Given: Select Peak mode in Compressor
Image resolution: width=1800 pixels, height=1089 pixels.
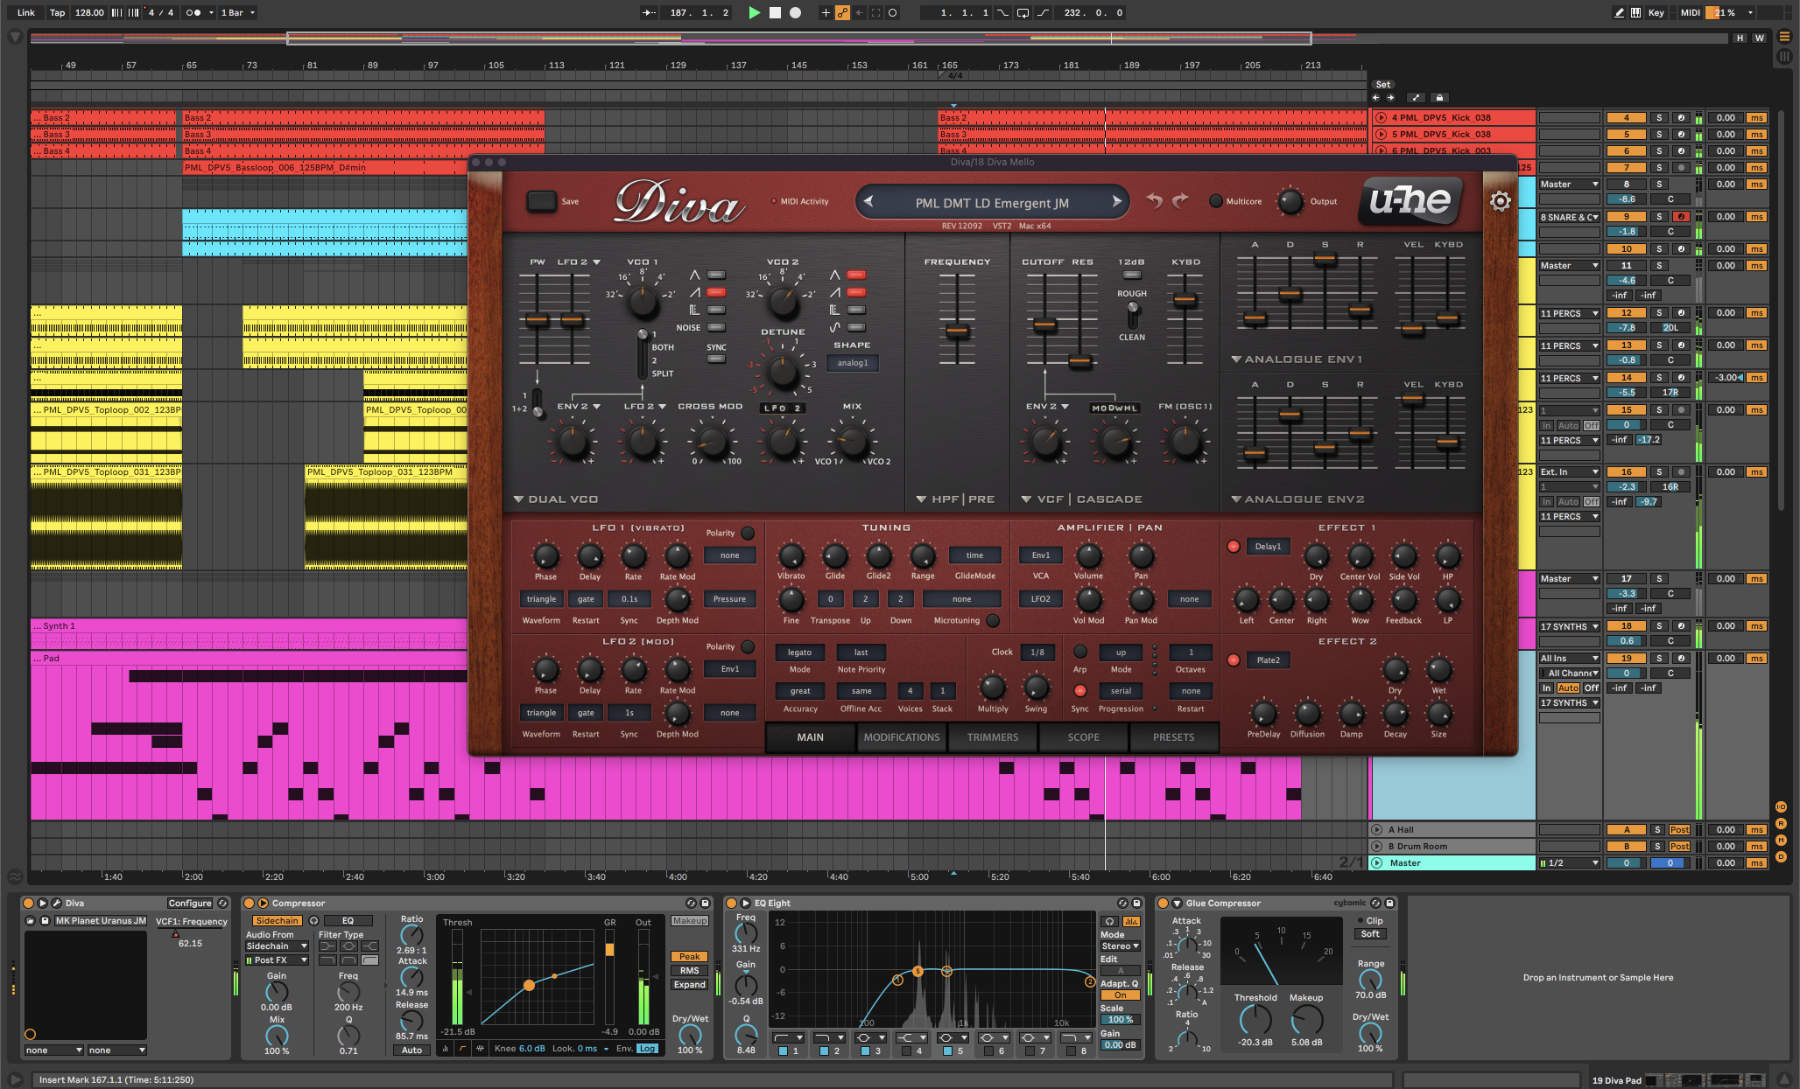Looking at the screenshot, I should click(x=689, y=957).
